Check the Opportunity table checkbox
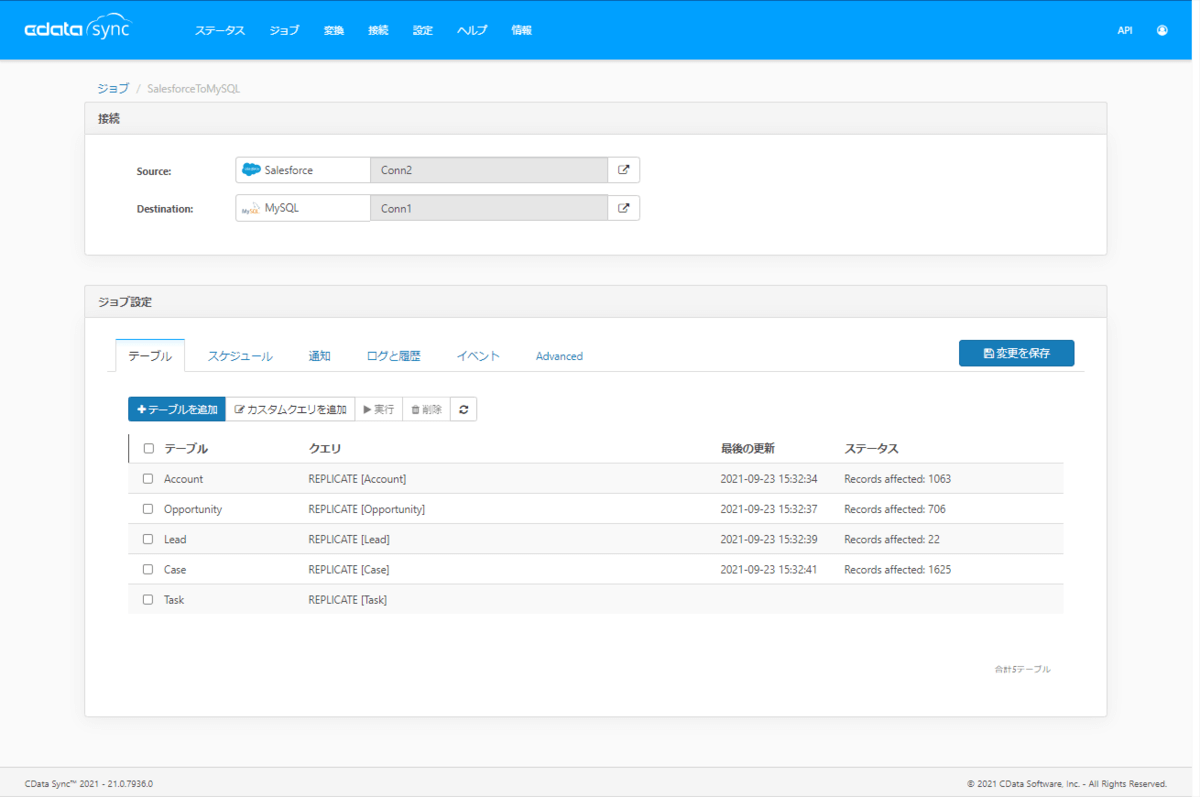This screenshot has width=1200, height=797. [x=148, y=509]
